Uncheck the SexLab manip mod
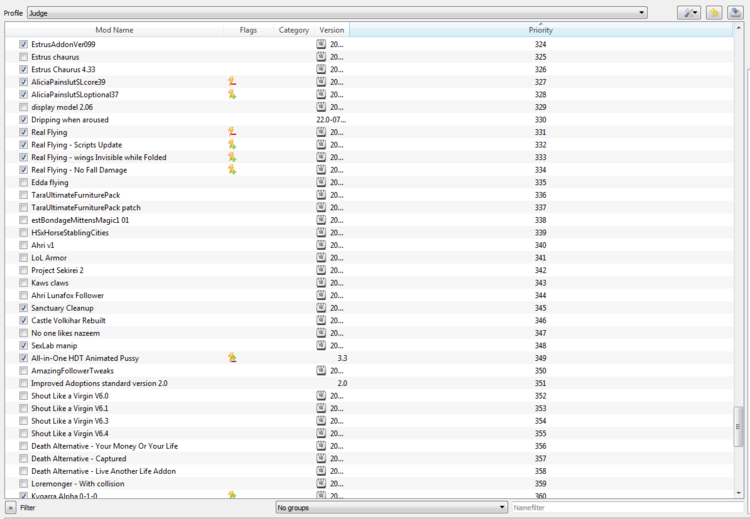750x519 pixels. [x=23, y=345]
